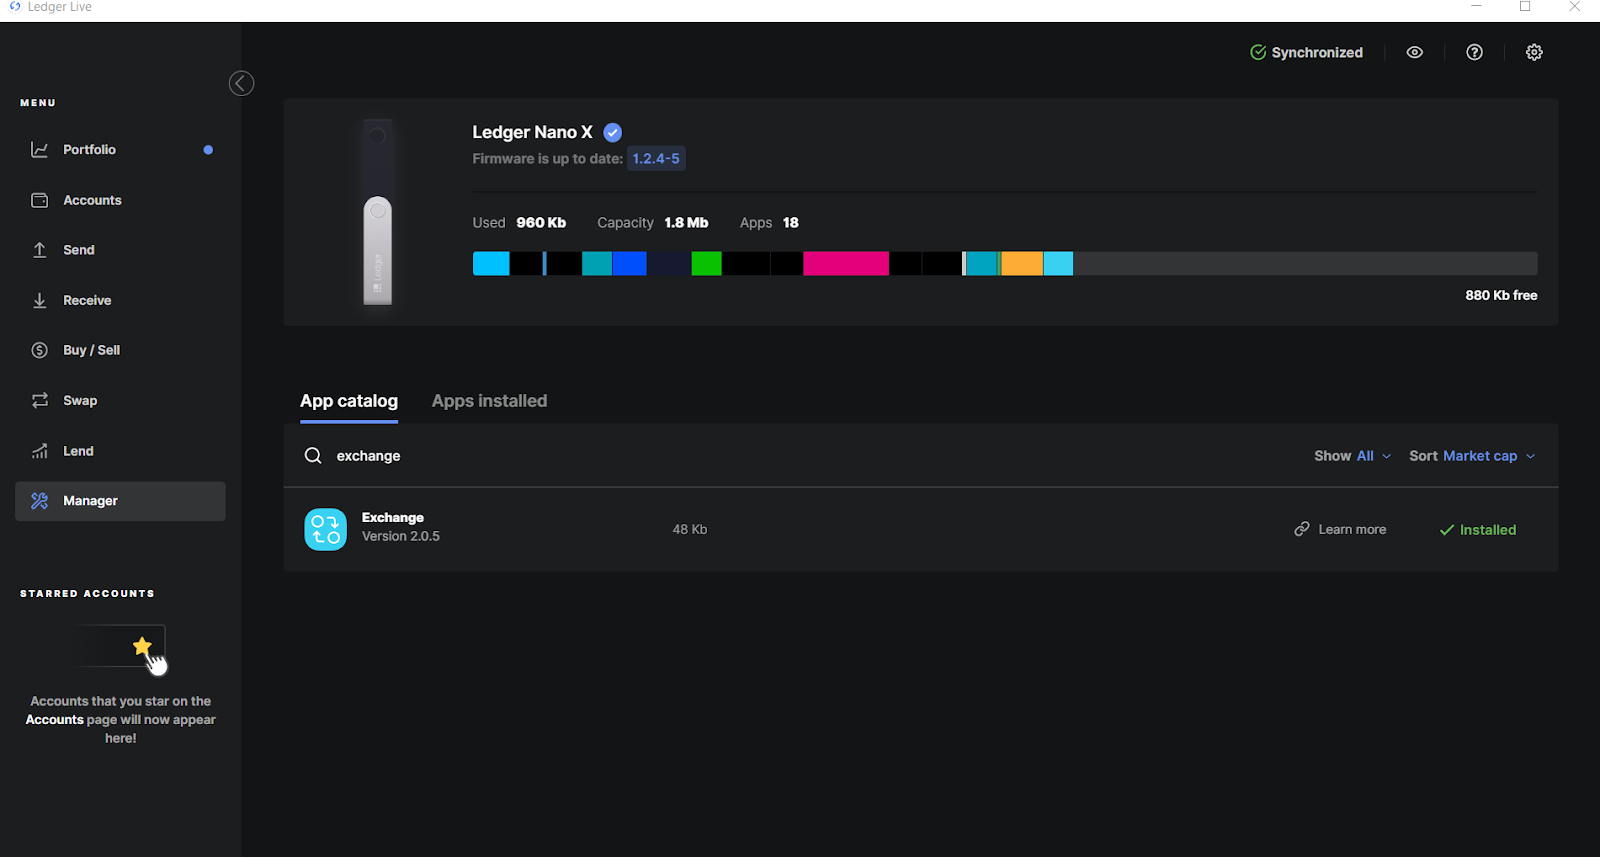Click the 48 Kb app size text

689,529
